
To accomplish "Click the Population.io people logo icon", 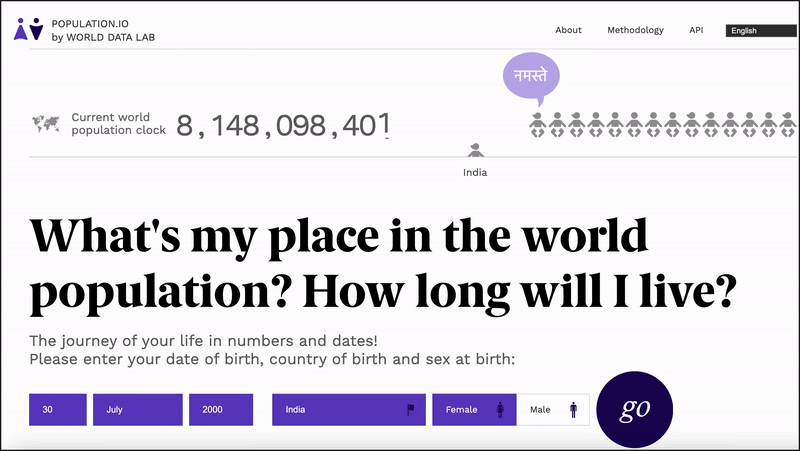I will pyautogui.click(x=29, y=29).
